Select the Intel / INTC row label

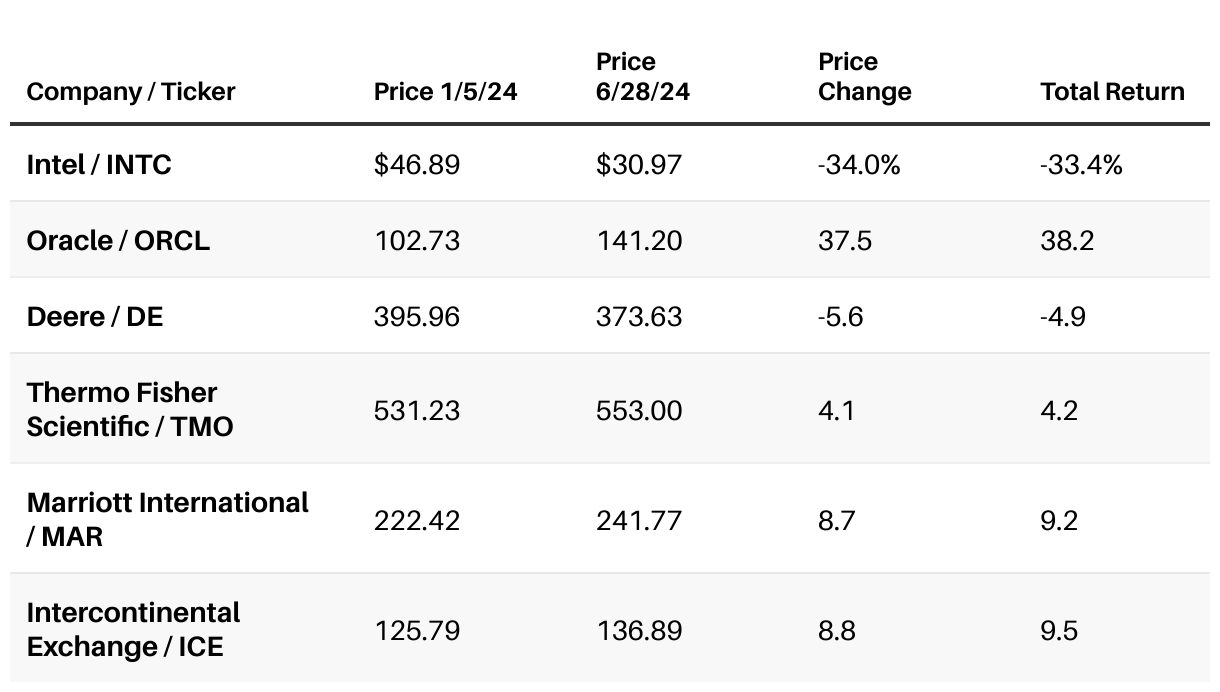coord(99,164)
